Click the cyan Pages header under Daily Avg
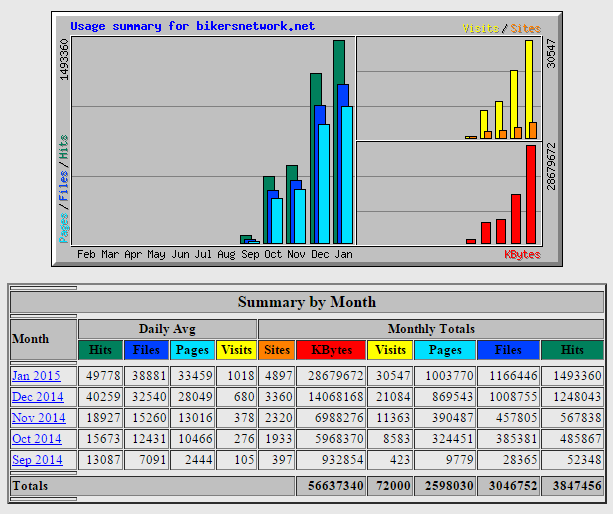 point(192,350)
